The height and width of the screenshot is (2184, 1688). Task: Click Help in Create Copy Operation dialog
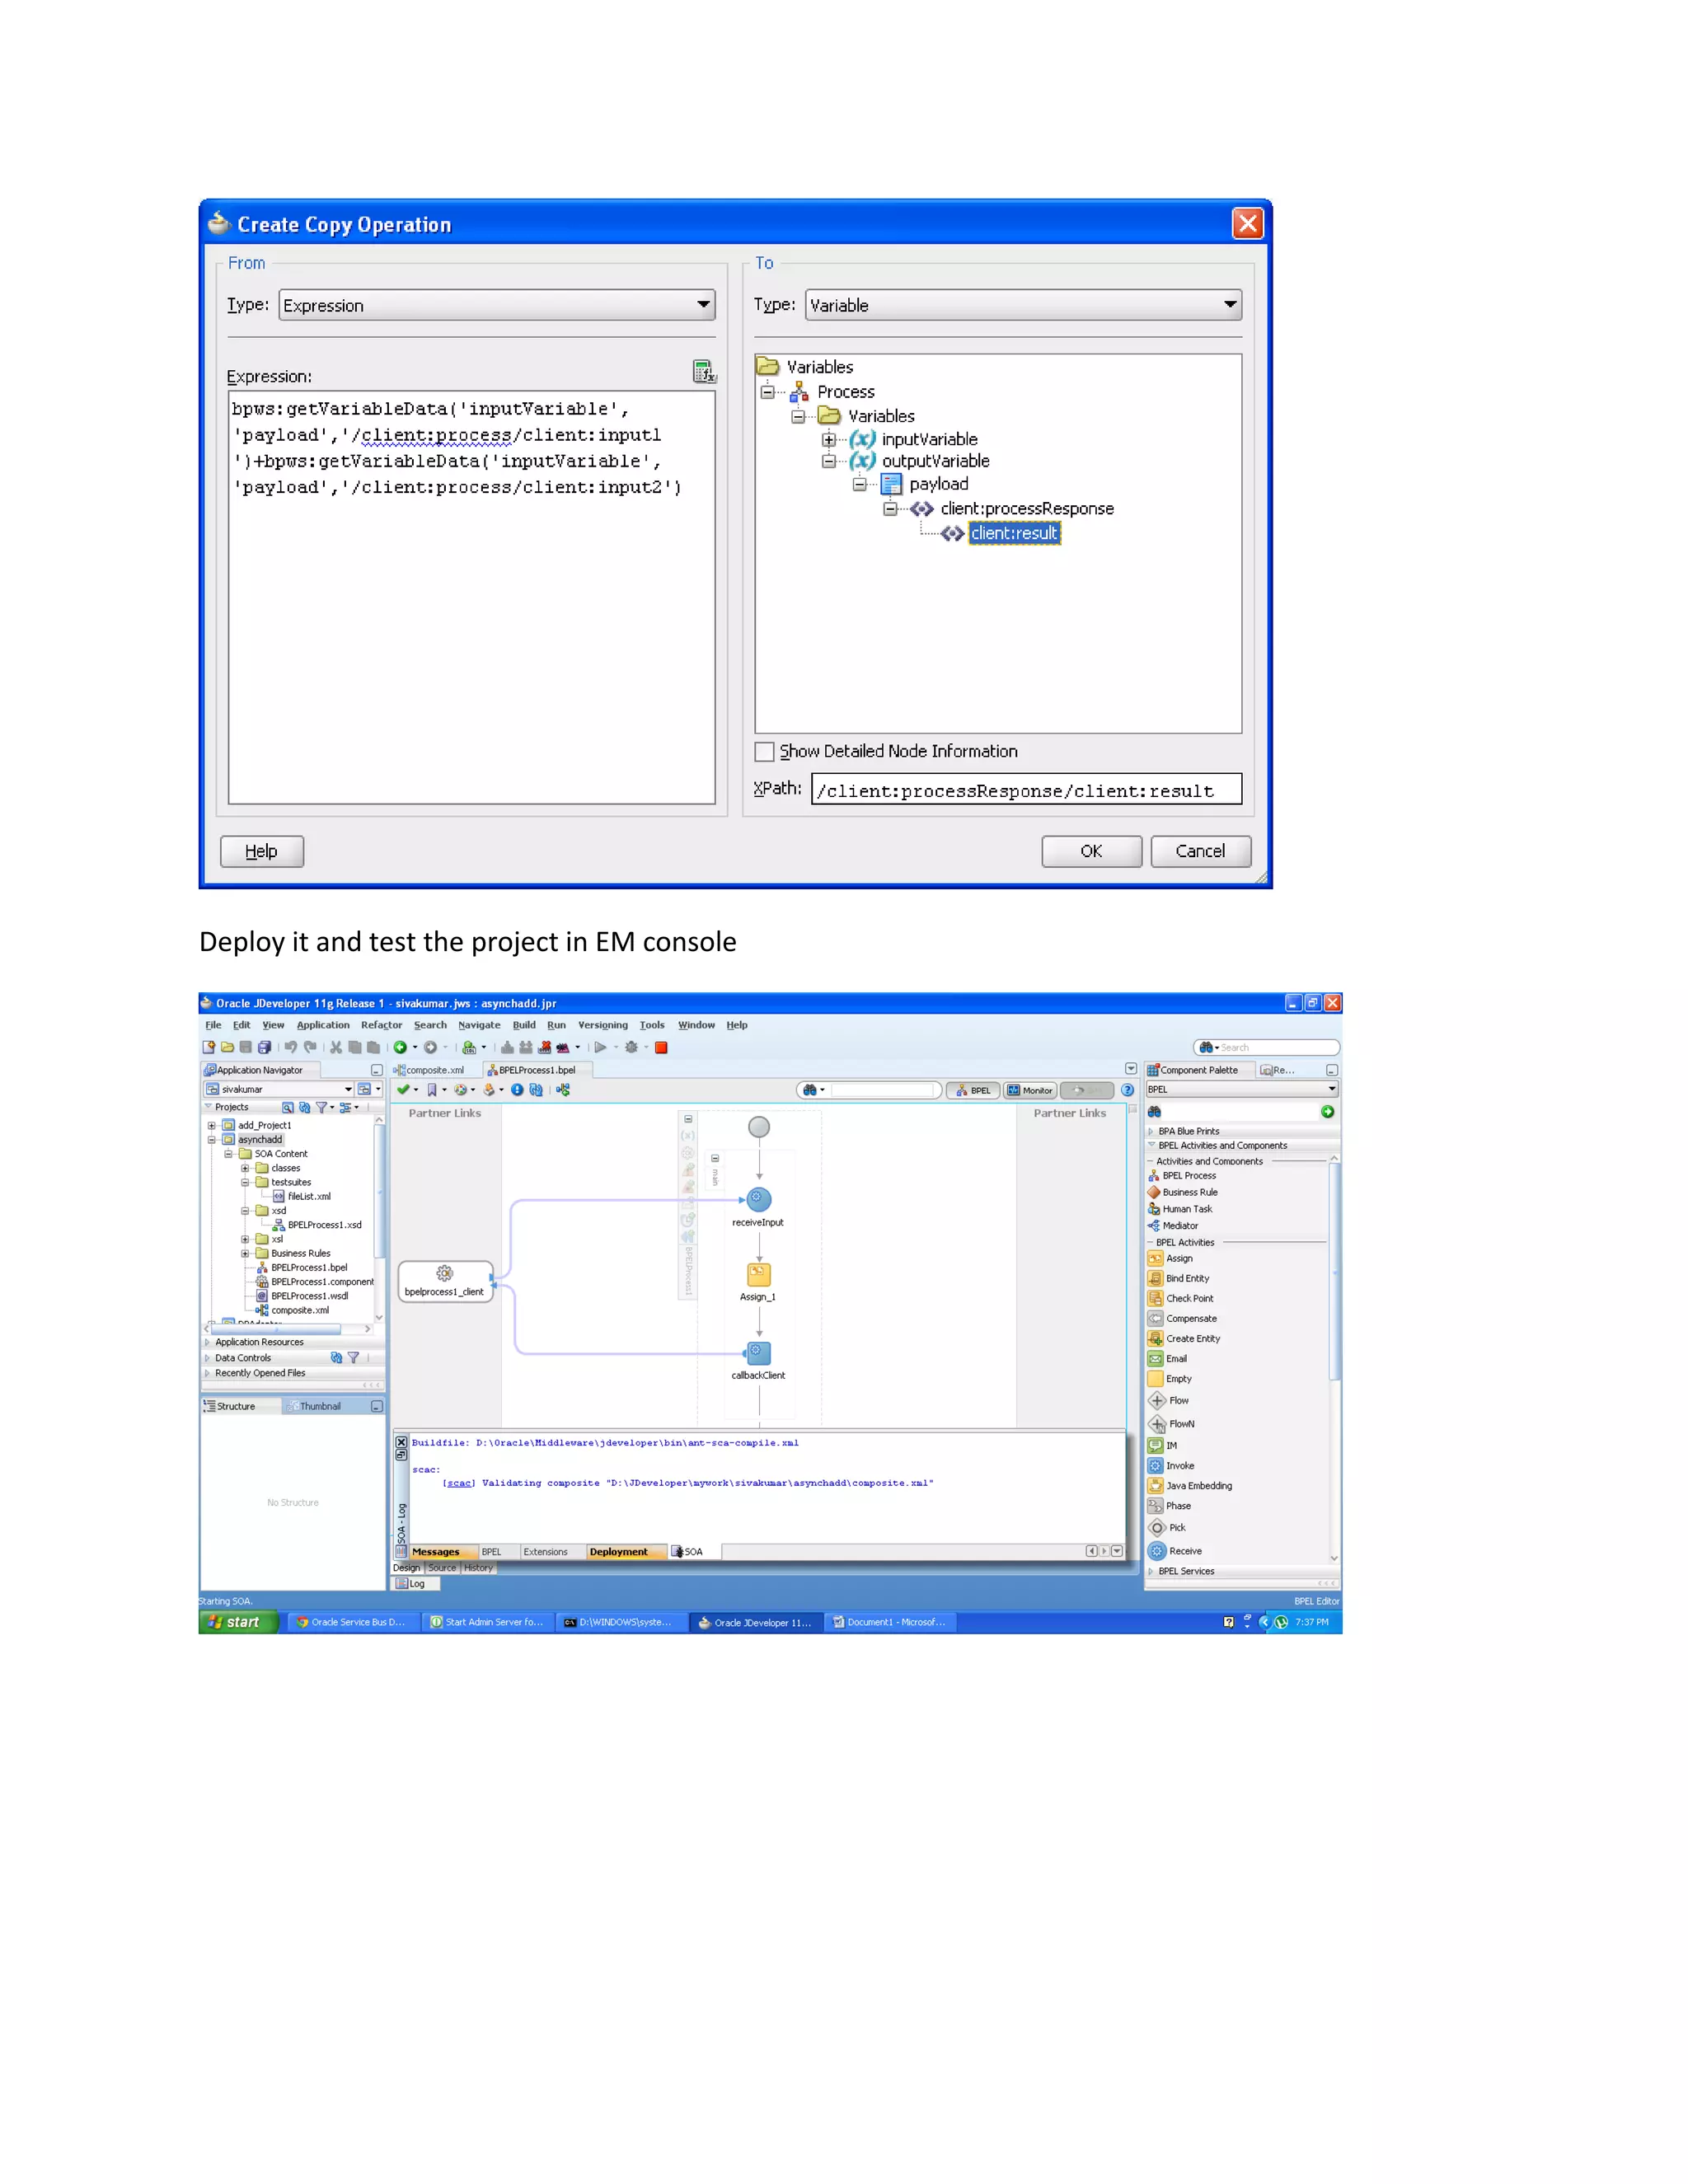[x=261, y=851]
